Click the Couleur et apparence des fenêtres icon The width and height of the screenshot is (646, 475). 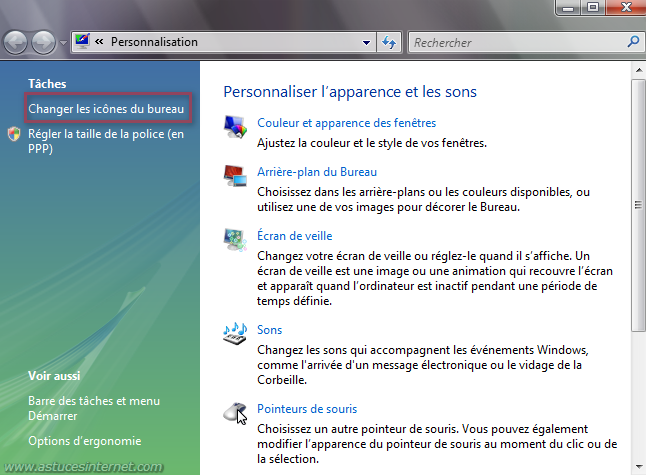(235, 126)
